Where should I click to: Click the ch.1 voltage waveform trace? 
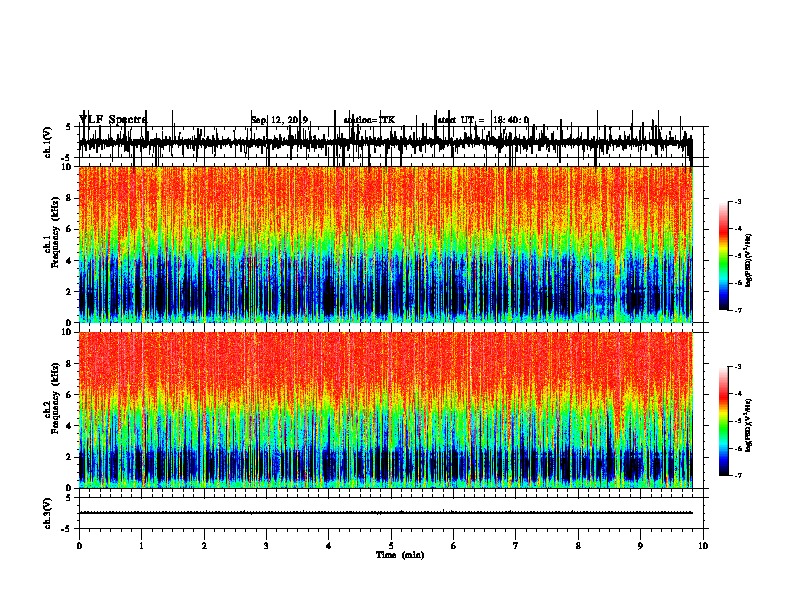(386, 142)
